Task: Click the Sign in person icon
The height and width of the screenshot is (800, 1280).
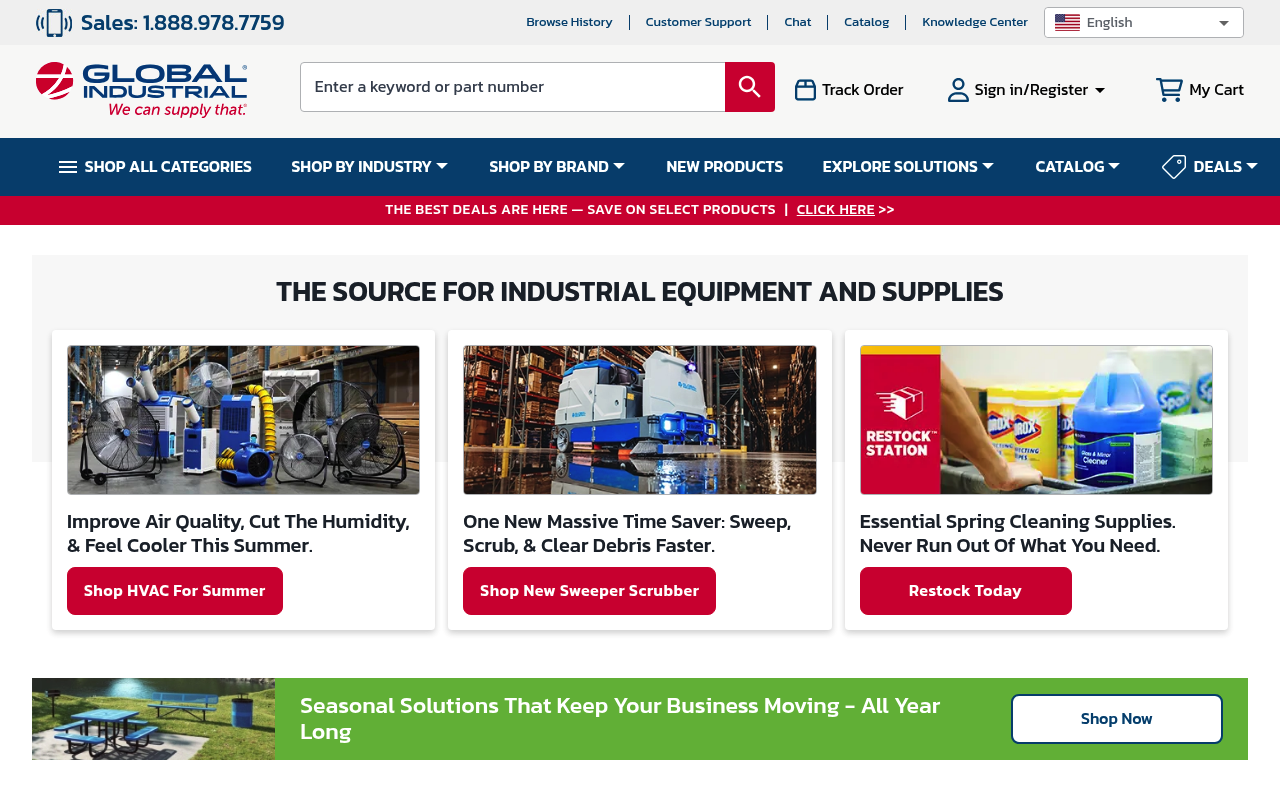Action: click(958, 90)
